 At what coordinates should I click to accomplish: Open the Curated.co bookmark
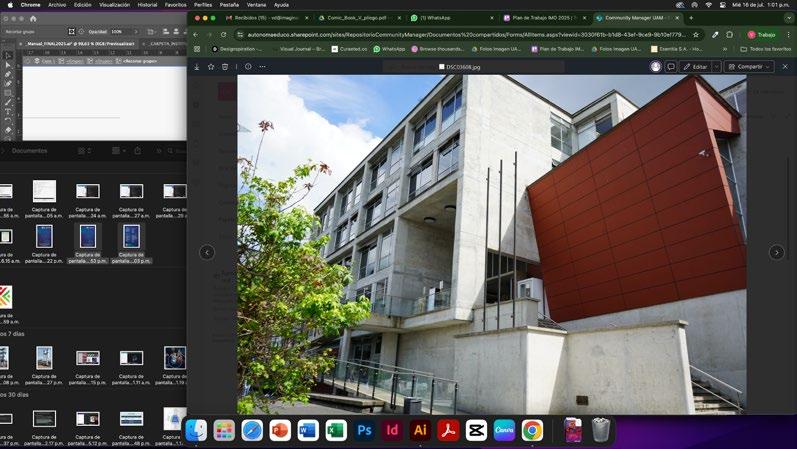(x=349, y=49)
